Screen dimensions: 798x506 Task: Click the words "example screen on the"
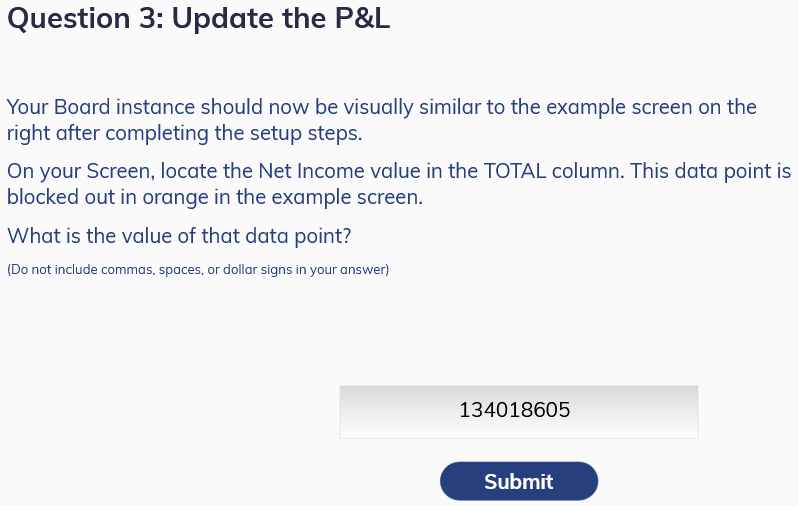651,107
